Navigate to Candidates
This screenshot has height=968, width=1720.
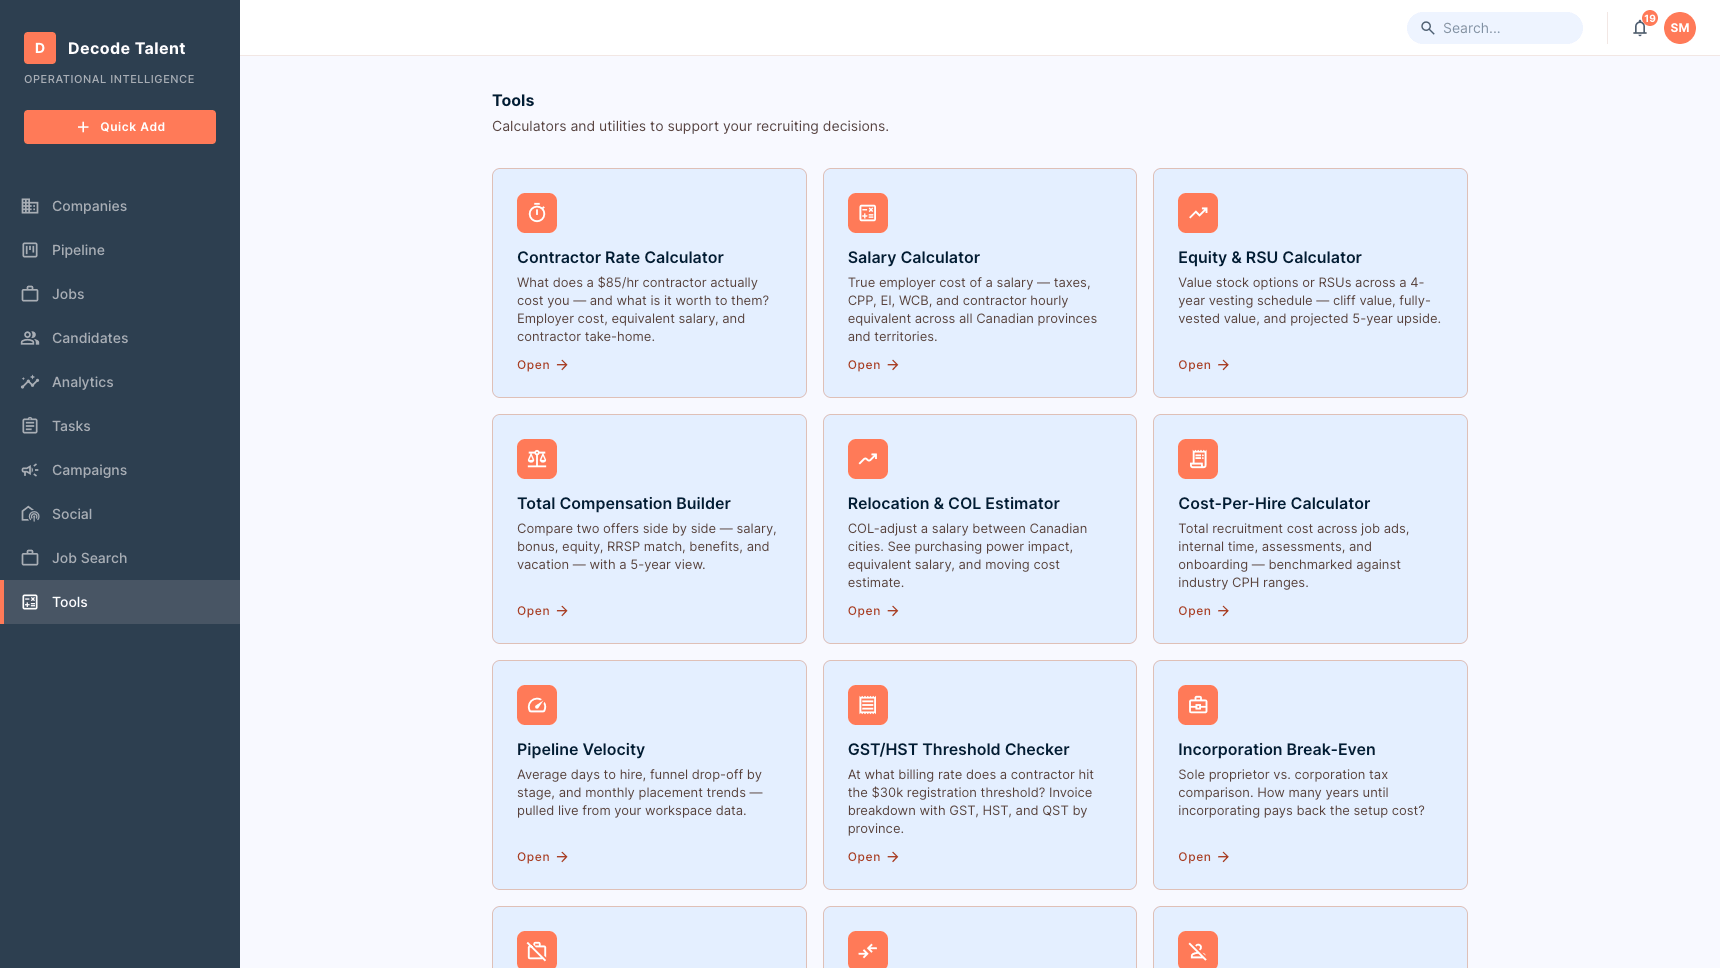pyautogui.click(x=120, y=338)
